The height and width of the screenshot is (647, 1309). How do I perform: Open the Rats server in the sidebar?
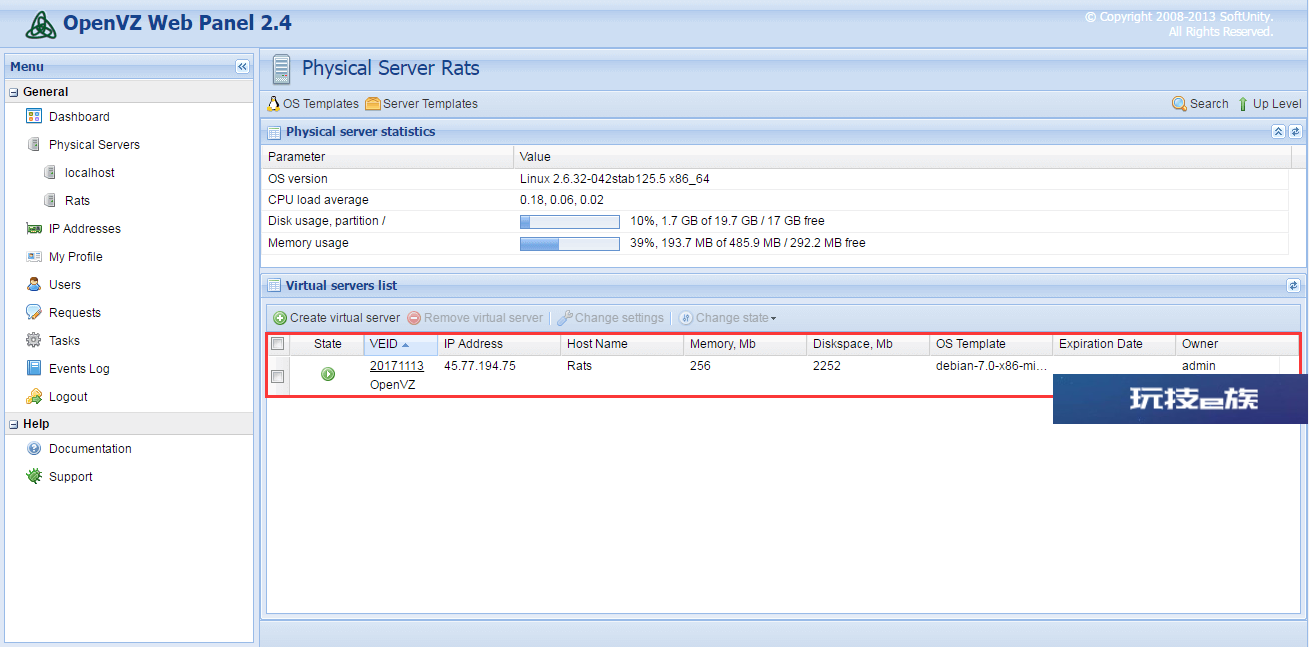[77, 201]
